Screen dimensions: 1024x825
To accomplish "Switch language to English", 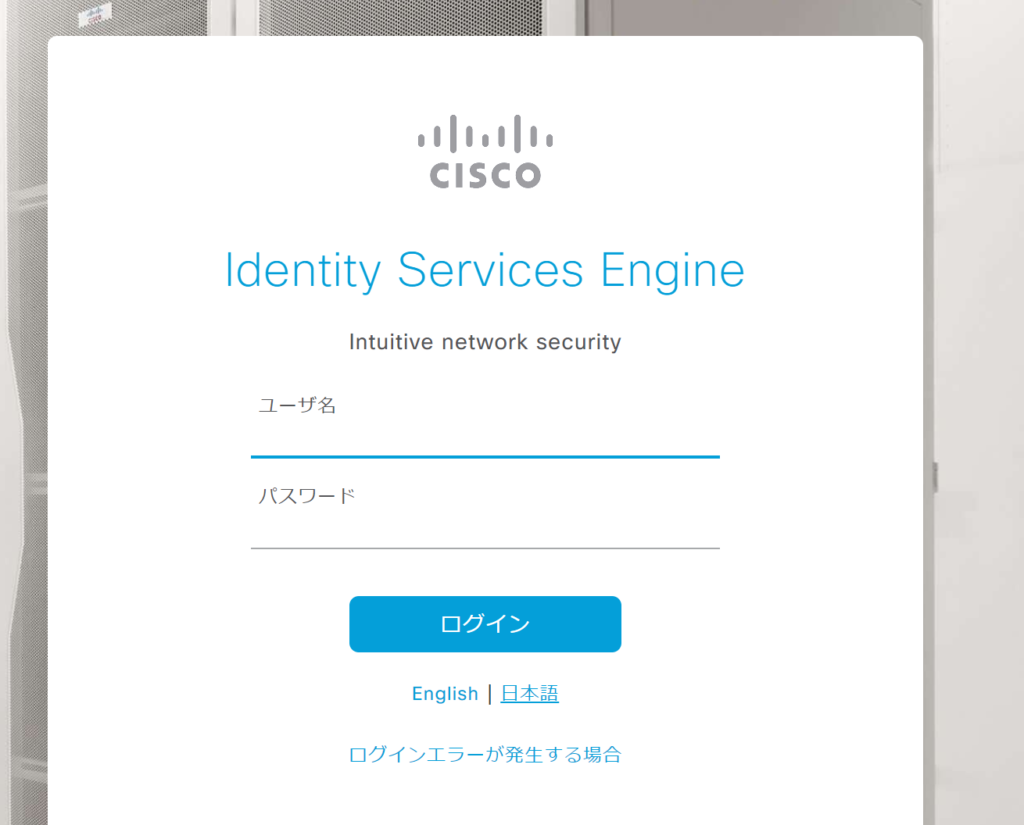I will [x=445, y=694].
